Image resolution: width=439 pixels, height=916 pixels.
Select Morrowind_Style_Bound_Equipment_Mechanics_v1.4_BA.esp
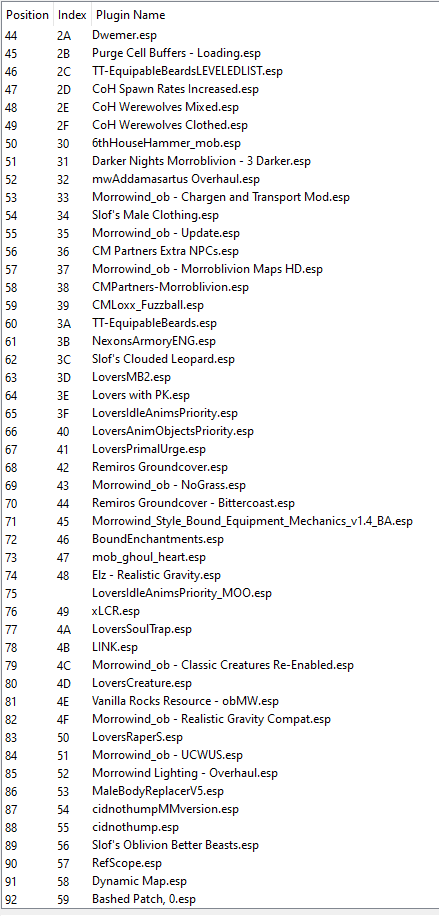[x=252, y=521]
